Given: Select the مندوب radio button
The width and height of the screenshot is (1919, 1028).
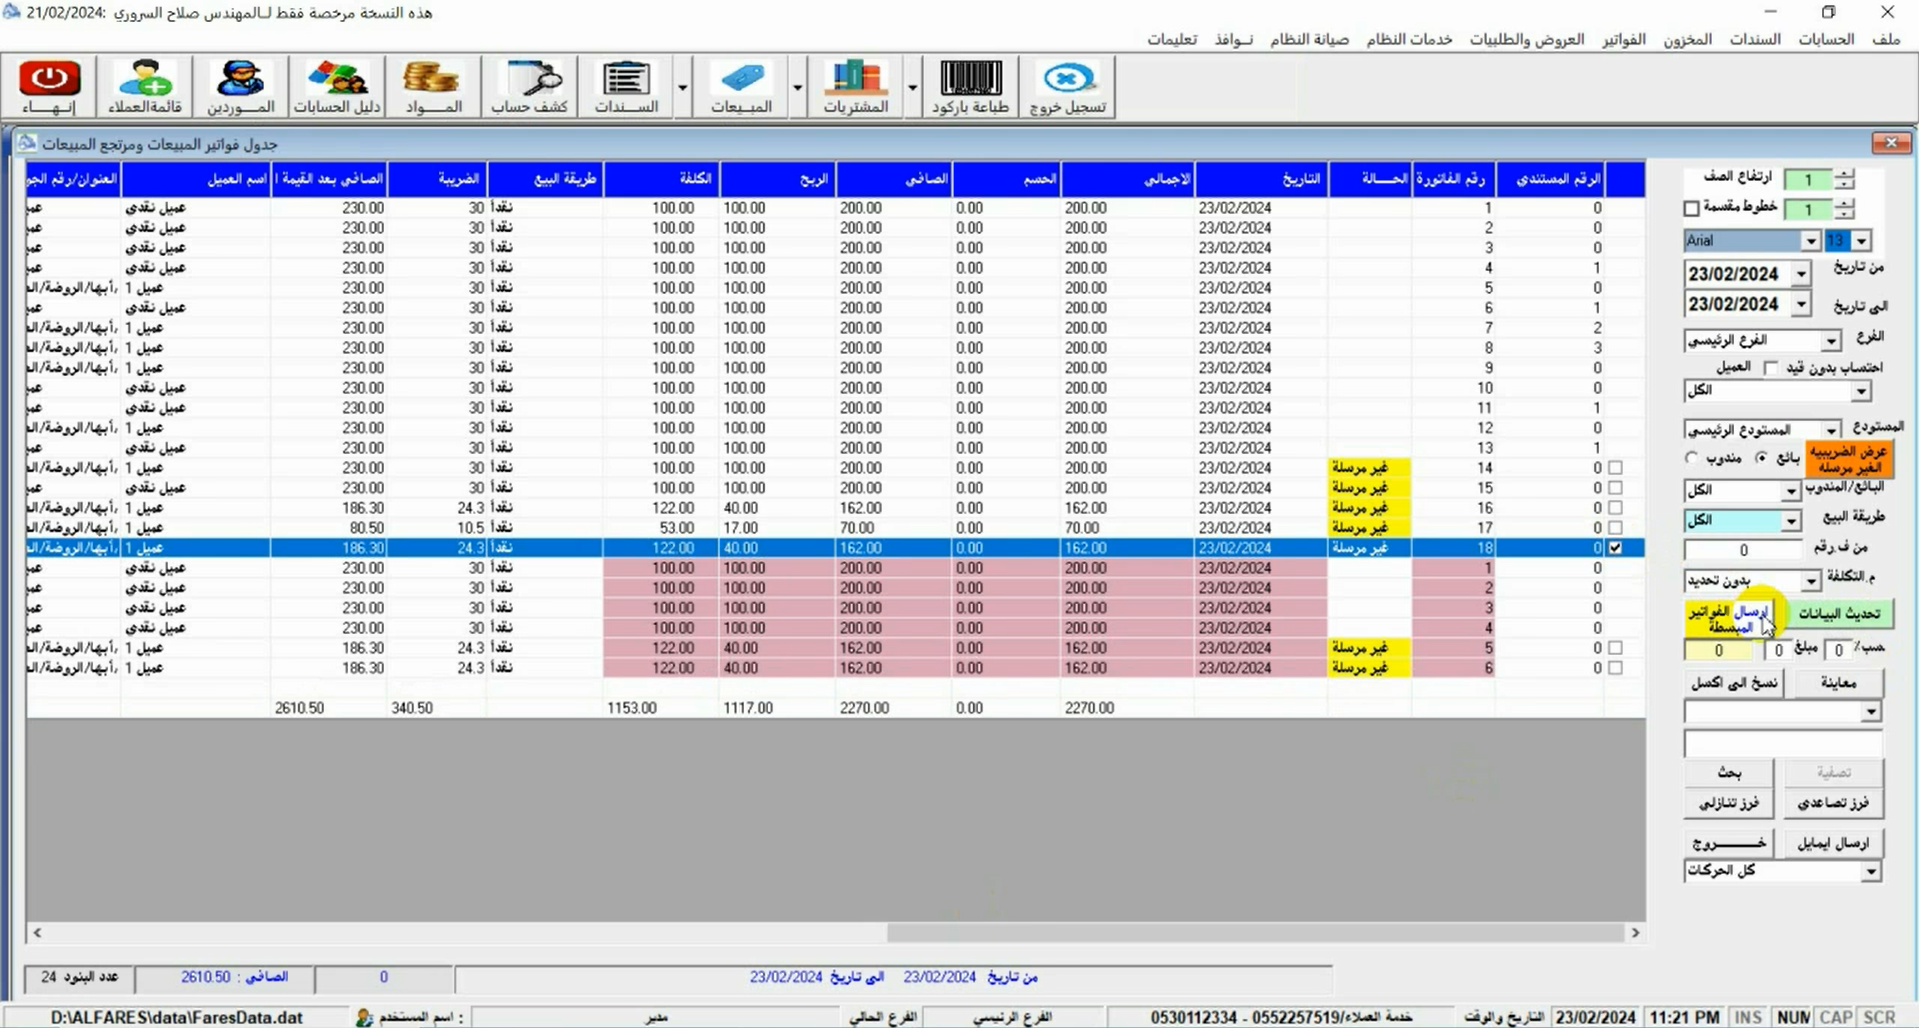Looking at the screenshot, I should coord(1691,458).
